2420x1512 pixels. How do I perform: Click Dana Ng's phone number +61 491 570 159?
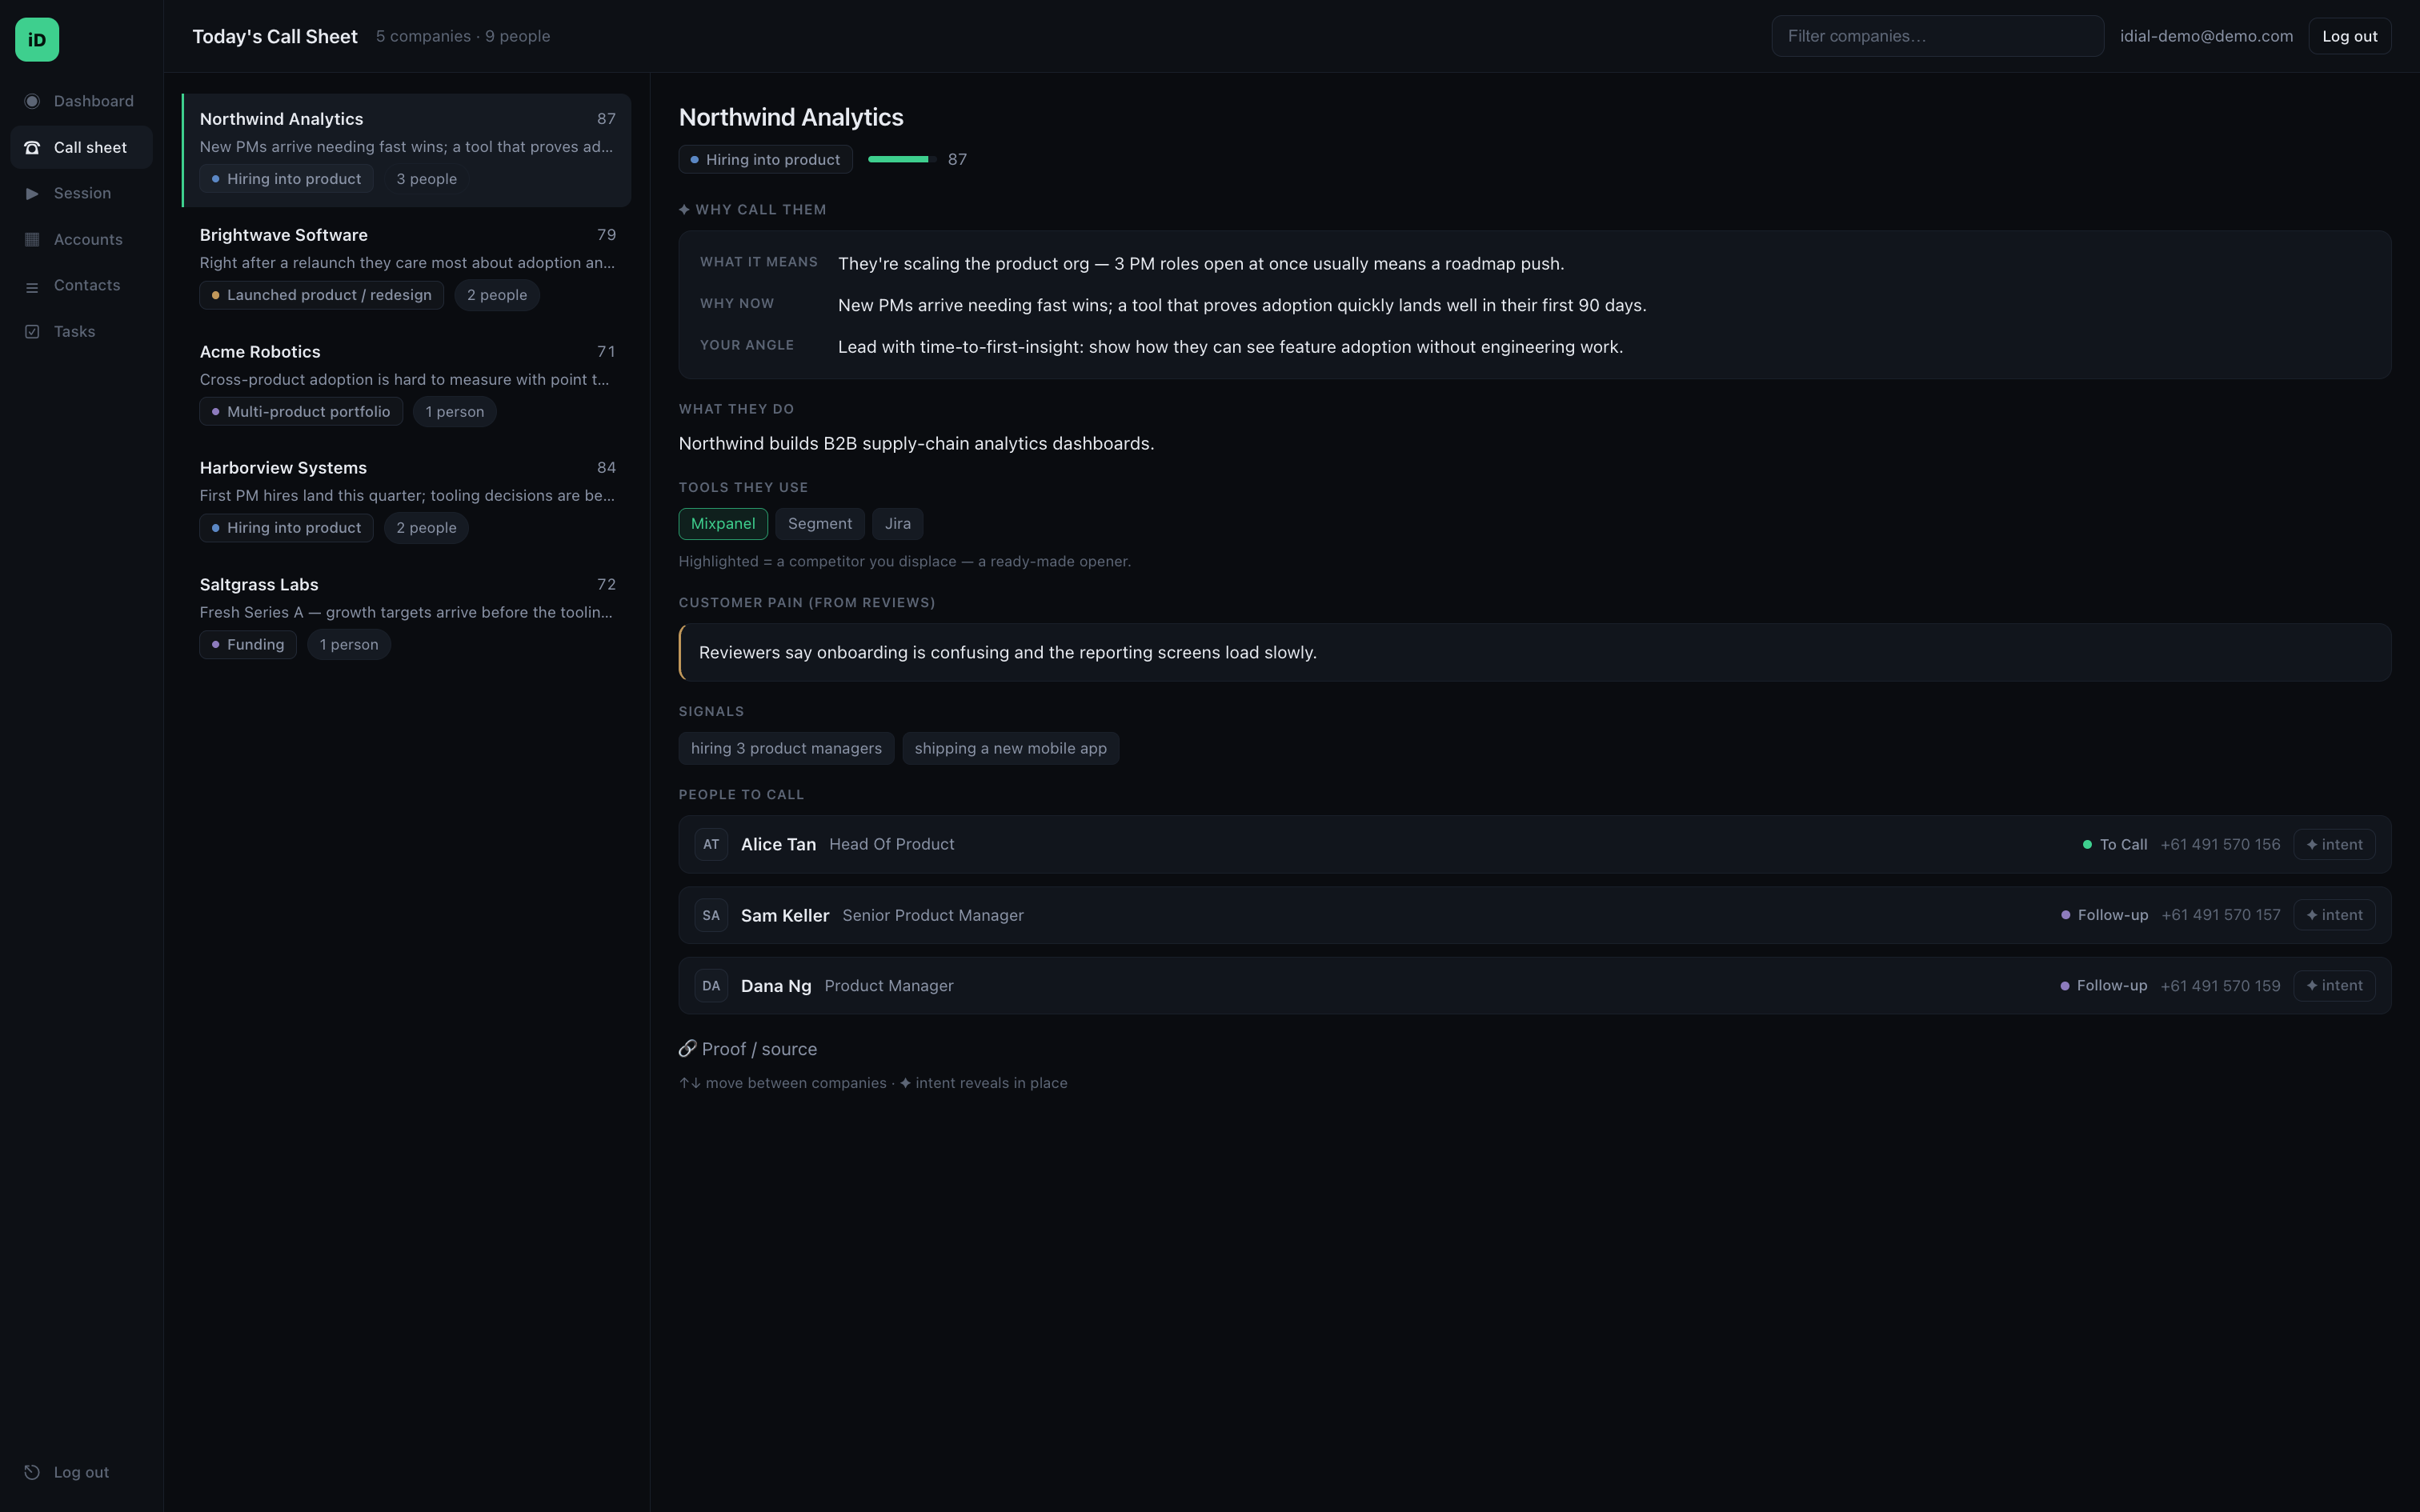coord(2220,986)
